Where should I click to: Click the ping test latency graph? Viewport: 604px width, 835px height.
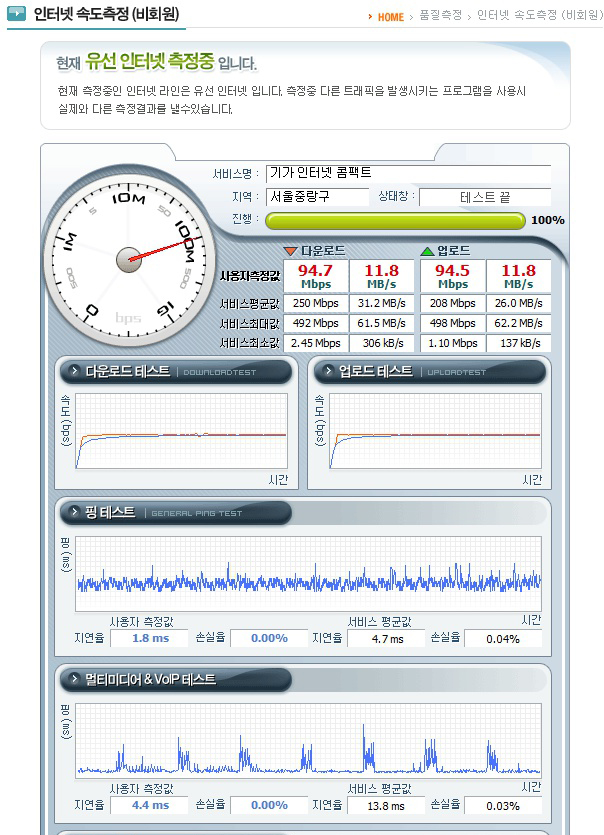(x=309, y=575)
